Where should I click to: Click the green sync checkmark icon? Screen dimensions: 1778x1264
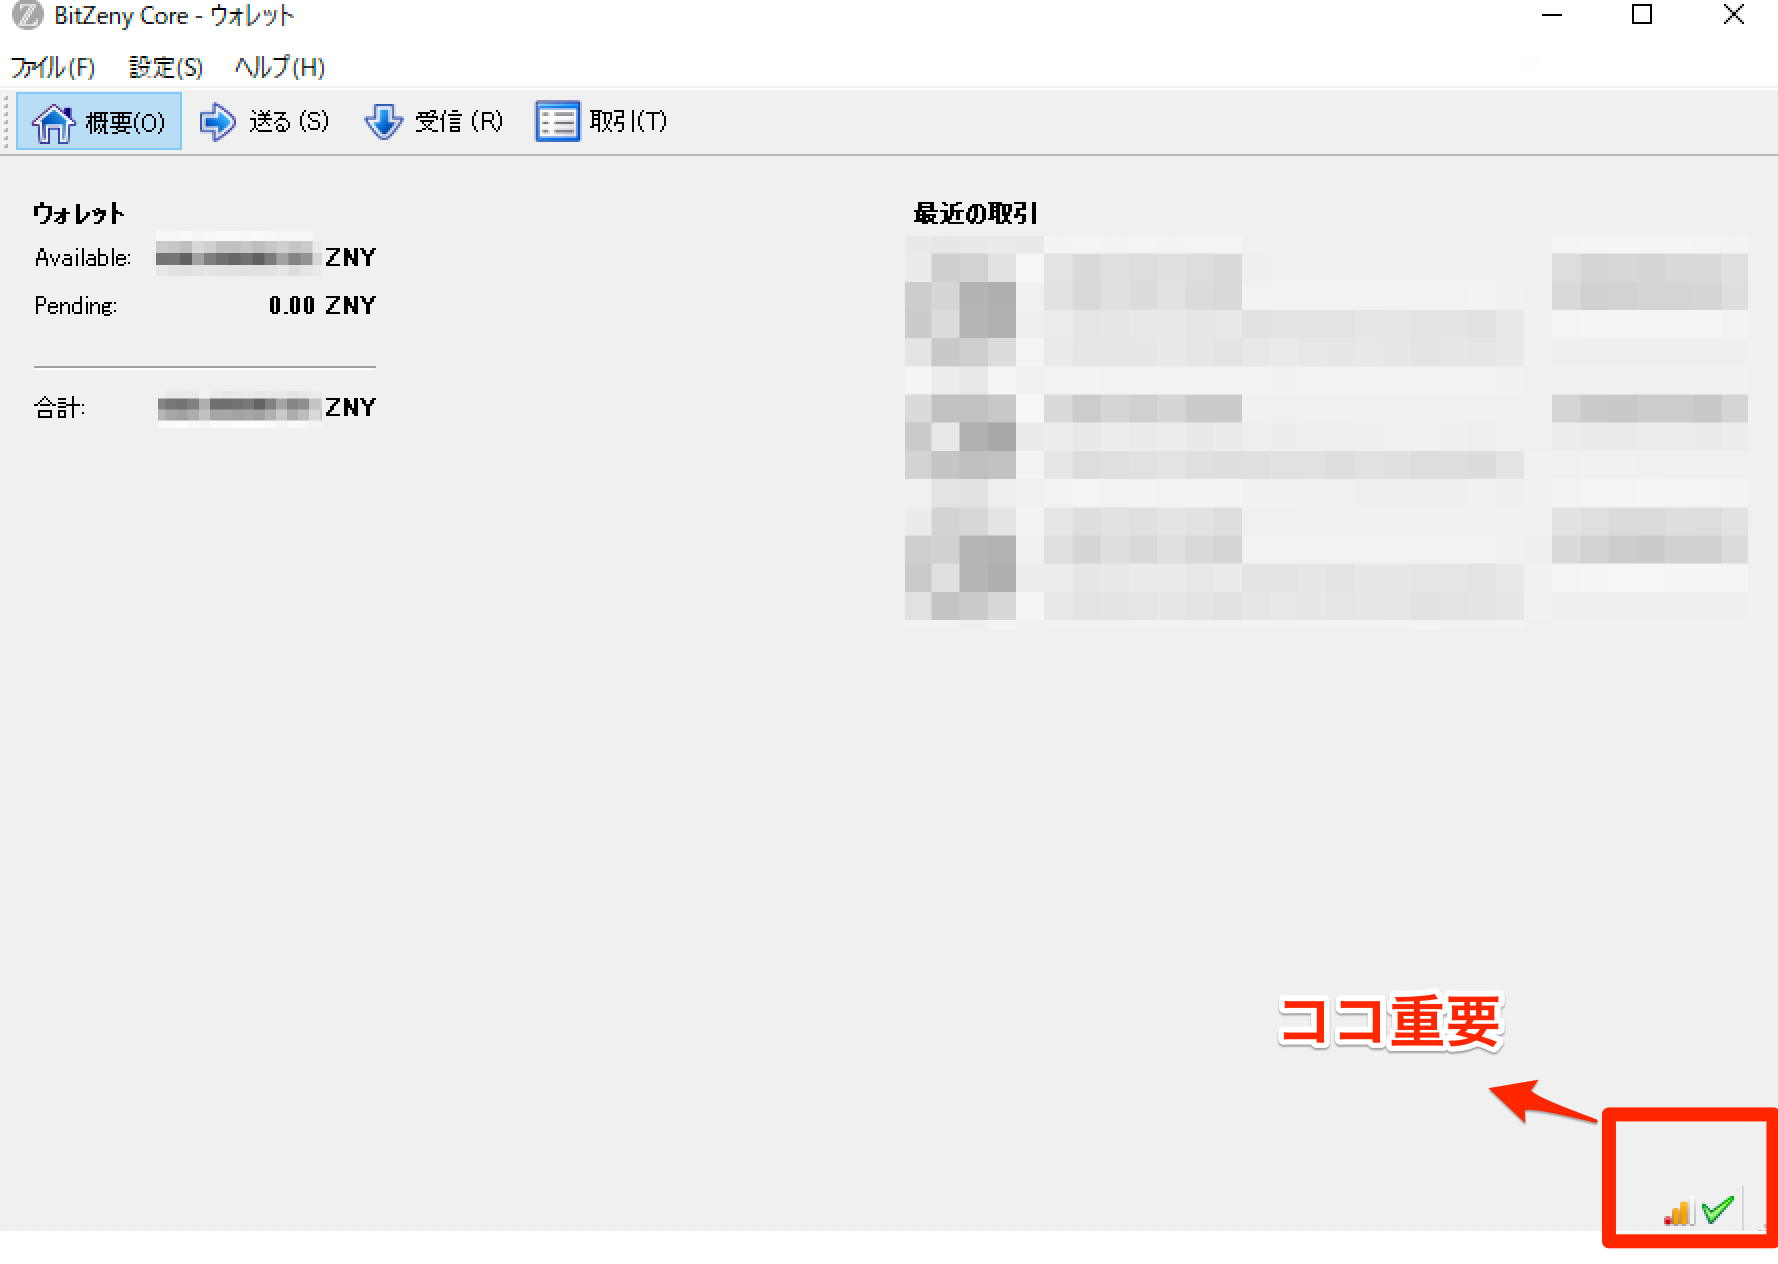coord(1717,1210)
